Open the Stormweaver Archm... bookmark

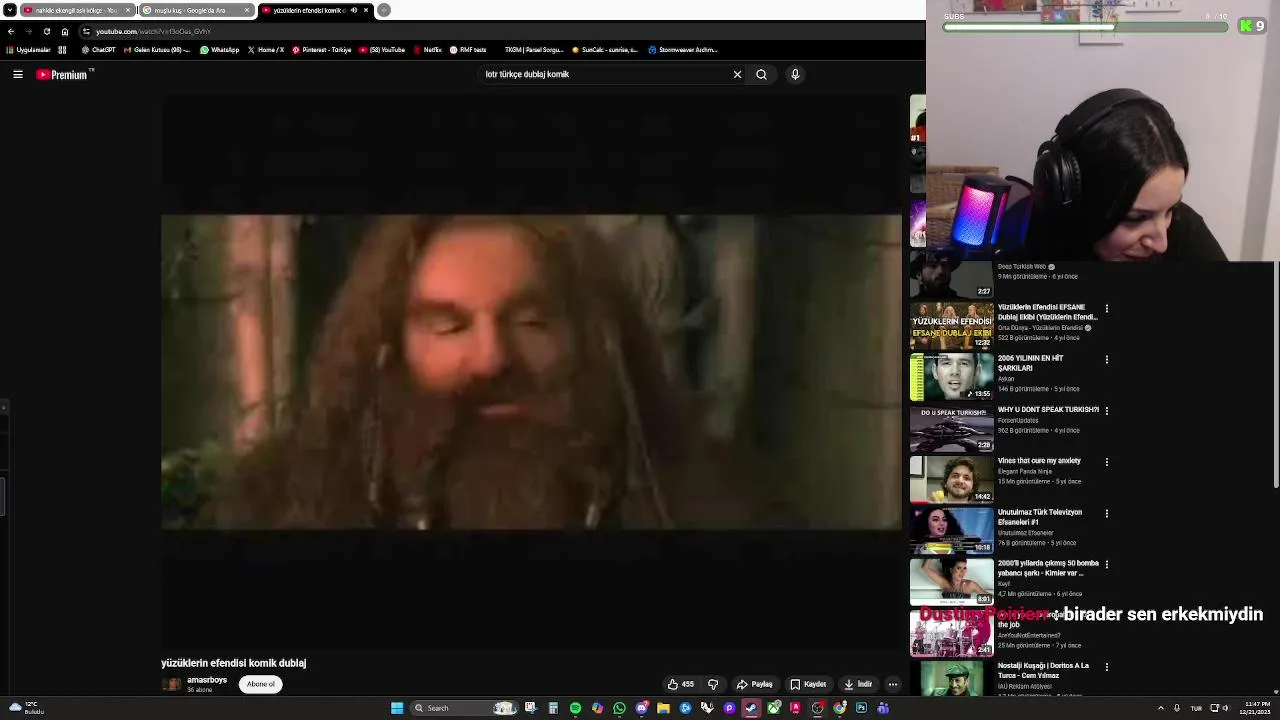pyautogui.click(x=683, y=50)
